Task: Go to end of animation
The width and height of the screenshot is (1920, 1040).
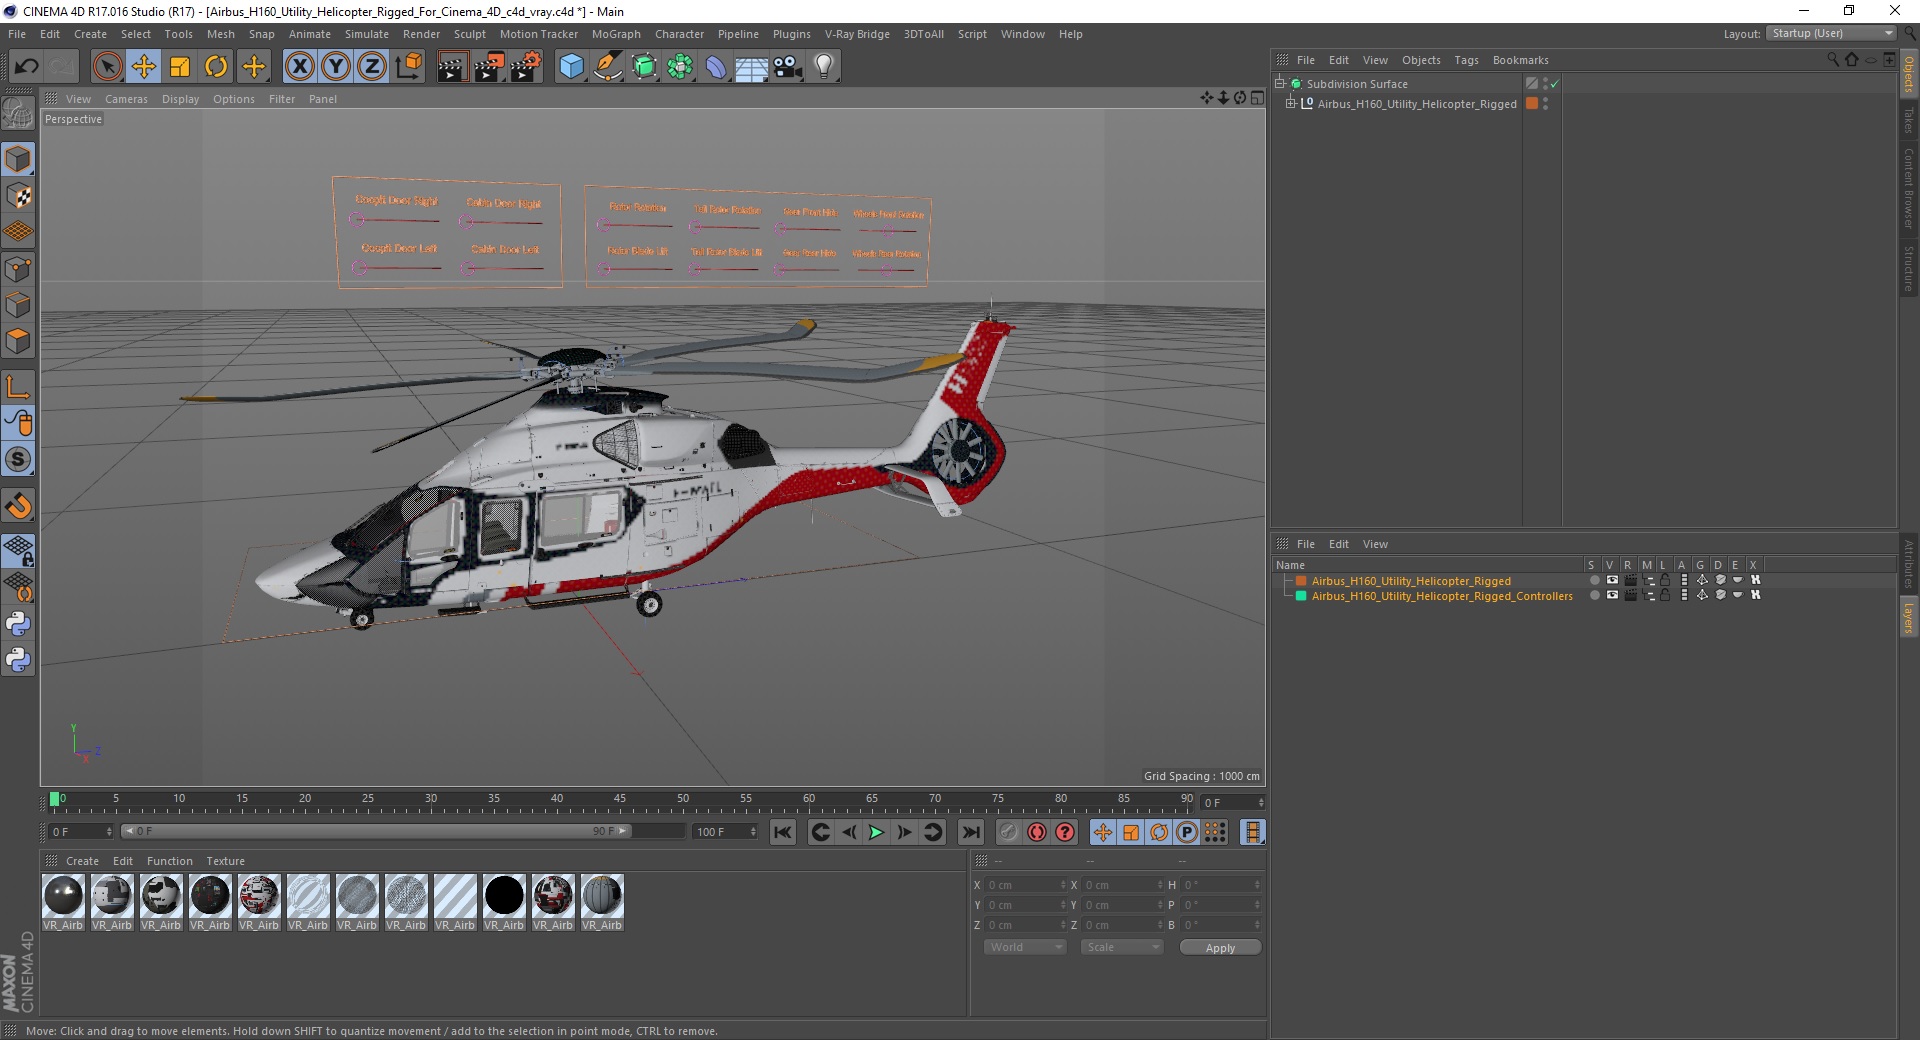Action: 970,832
